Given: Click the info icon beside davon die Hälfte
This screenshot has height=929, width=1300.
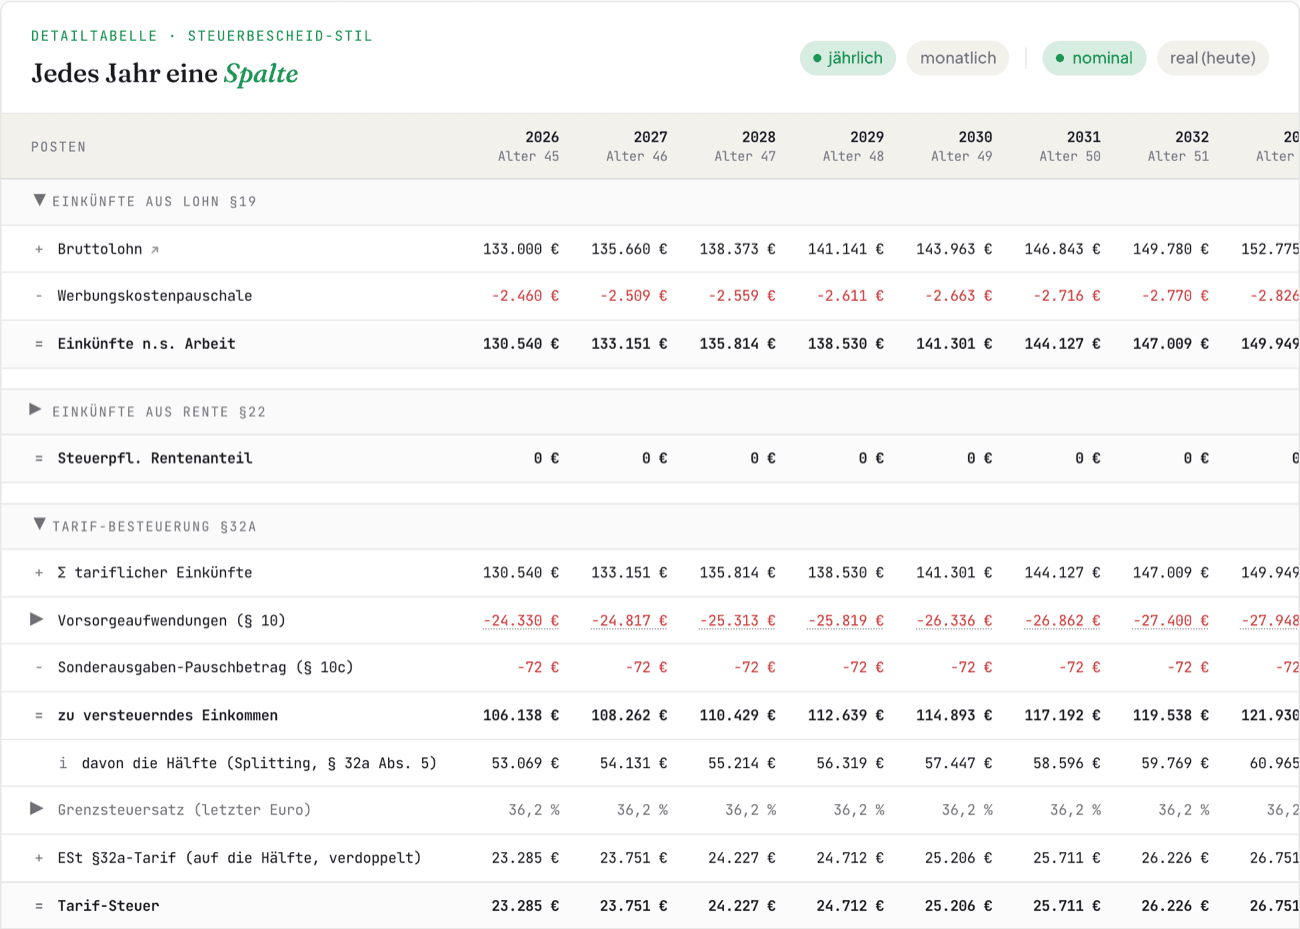Looking at the screenshot, I should pos(63,763).
